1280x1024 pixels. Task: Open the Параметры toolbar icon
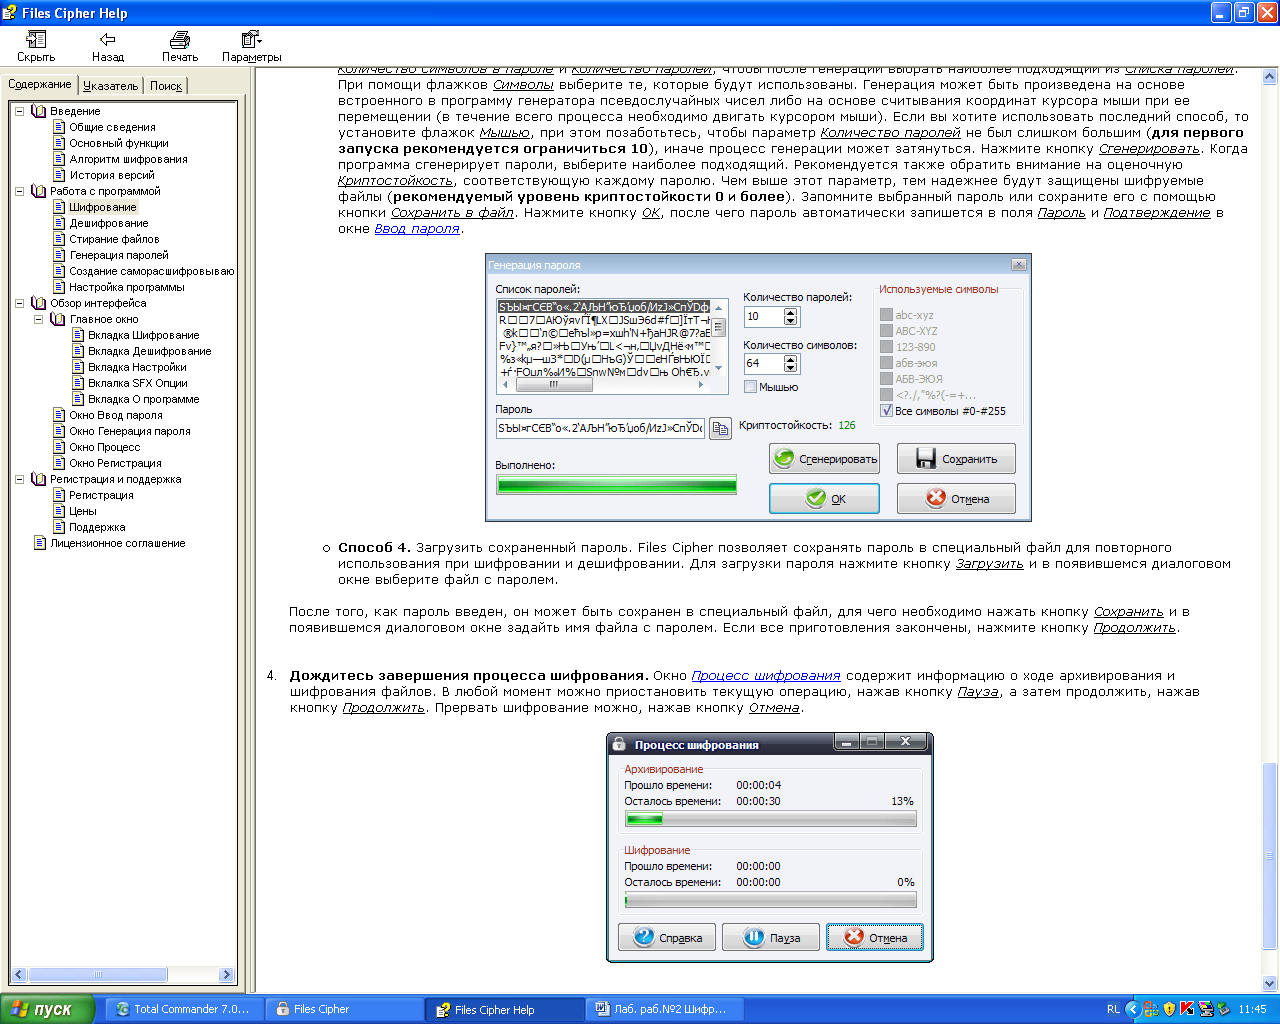(251, 40)
